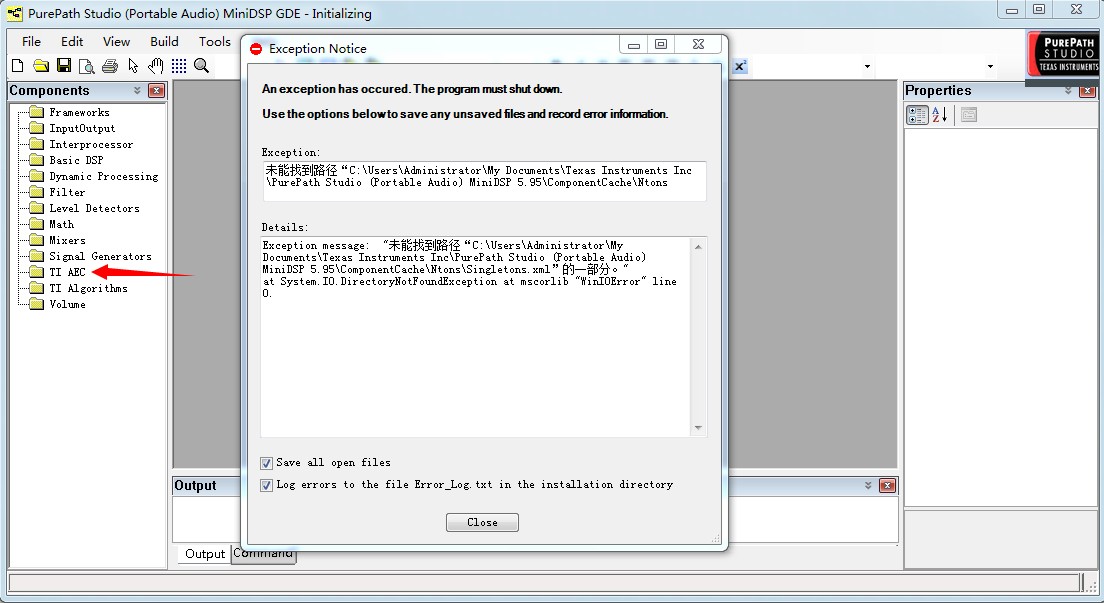Screen dimensions: 1104x603
Task: Close Exception Notice via title X
Action: (x=698, y=44)
